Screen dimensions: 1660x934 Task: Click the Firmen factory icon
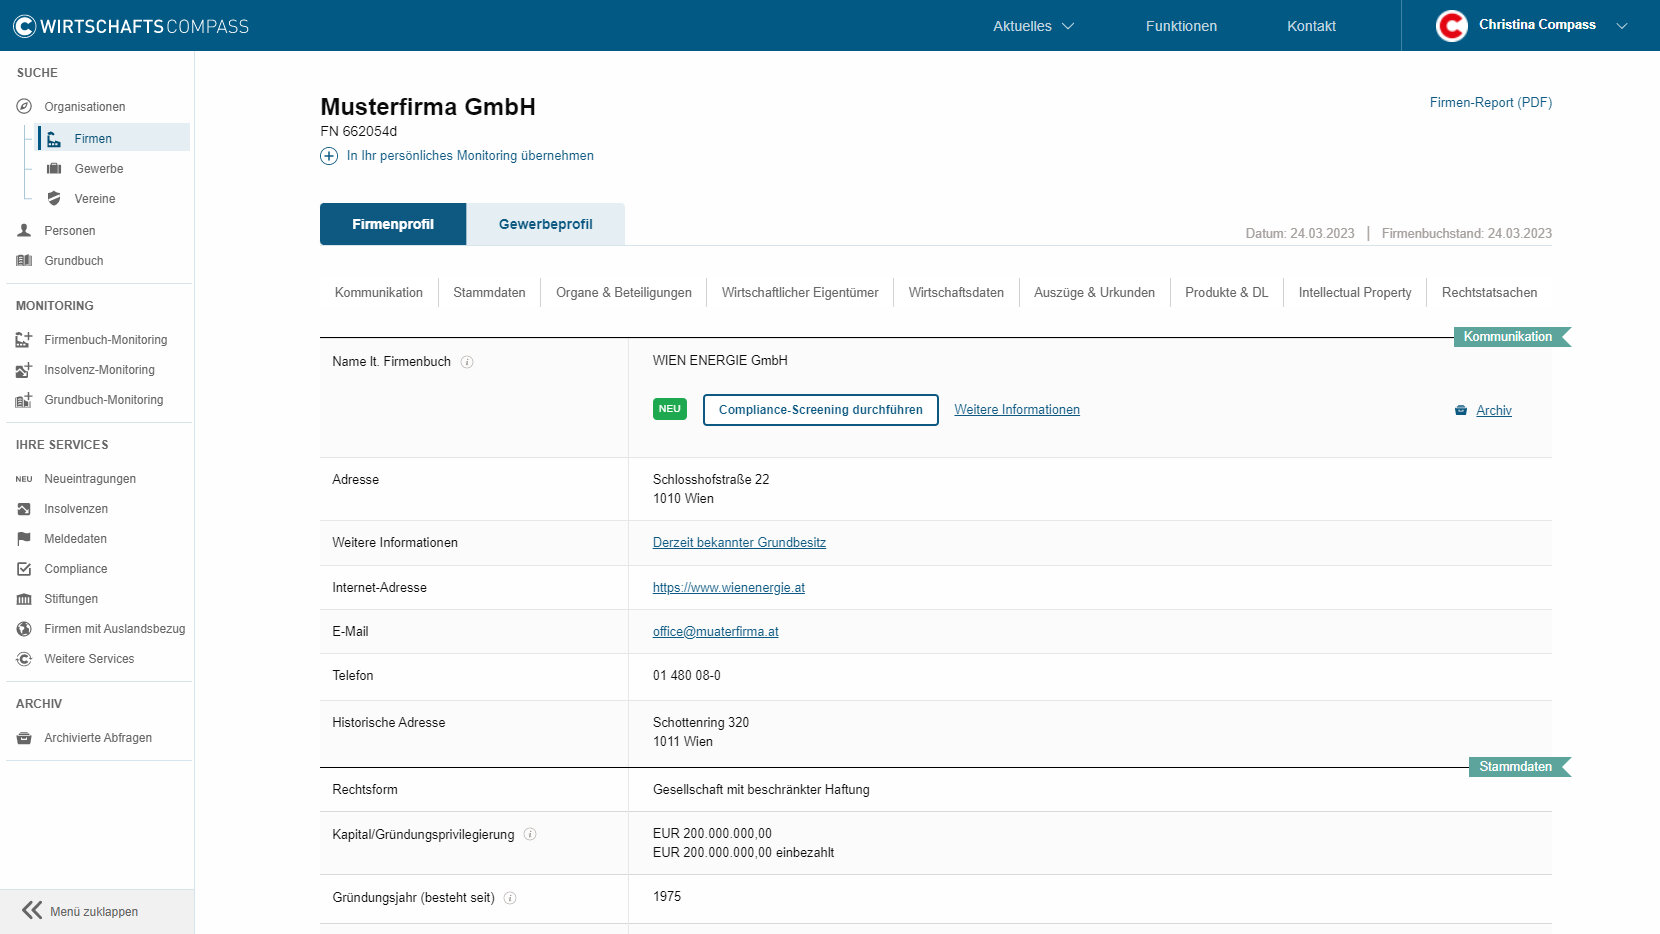[54, 138]
